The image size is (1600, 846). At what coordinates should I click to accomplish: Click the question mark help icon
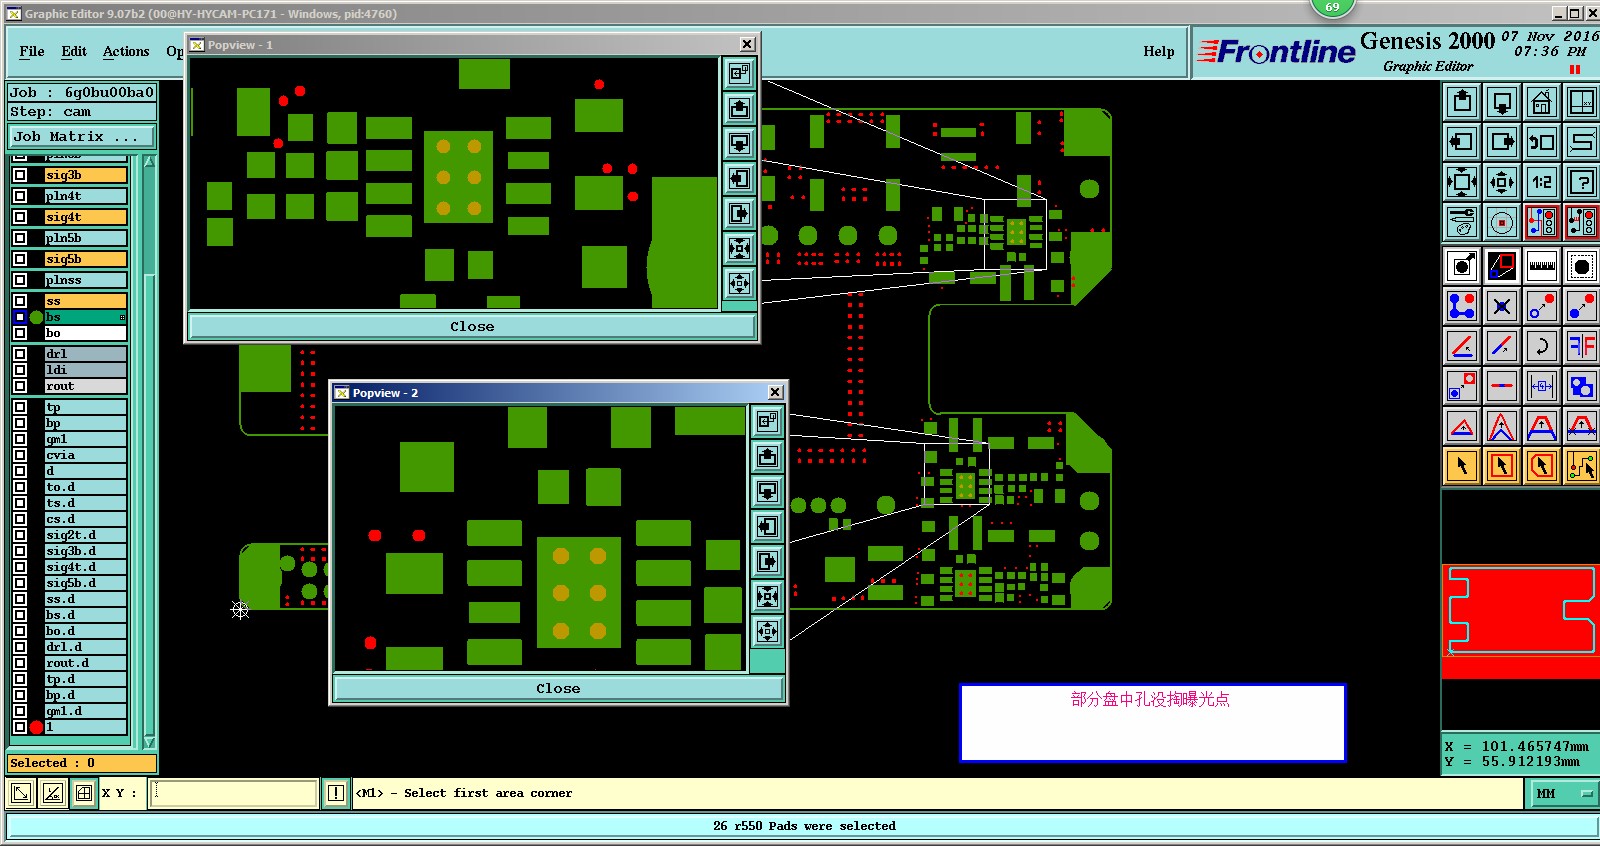[x=1582, y=182]
